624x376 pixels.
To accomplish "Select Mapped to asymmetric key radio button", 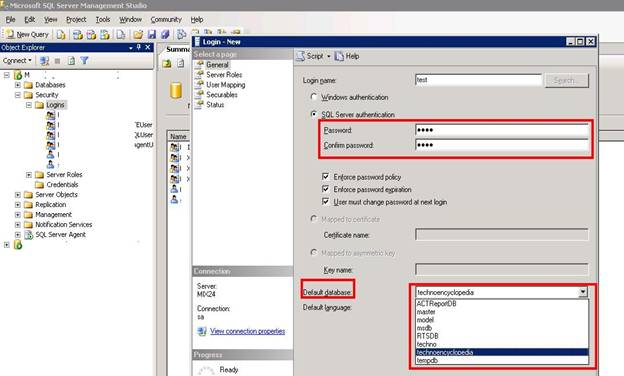I will 314,252.
